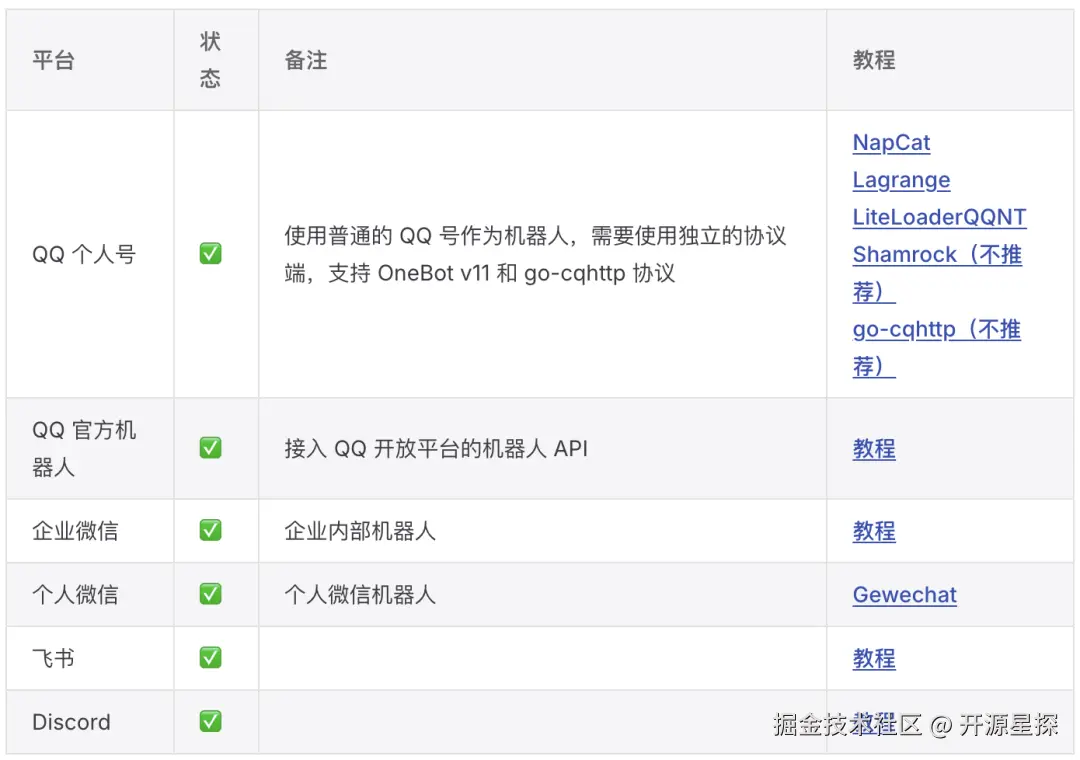Image resolution: width=1080 pixels, height=760 pixels.
Task: Open the Lagrange tutorial link
Action: pos(901,180)
